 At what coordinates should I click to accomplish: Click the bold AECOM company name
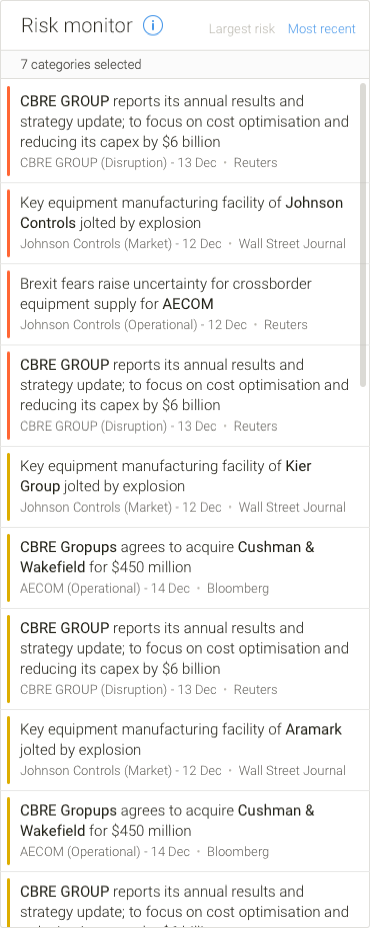click(x=188, y=304)
